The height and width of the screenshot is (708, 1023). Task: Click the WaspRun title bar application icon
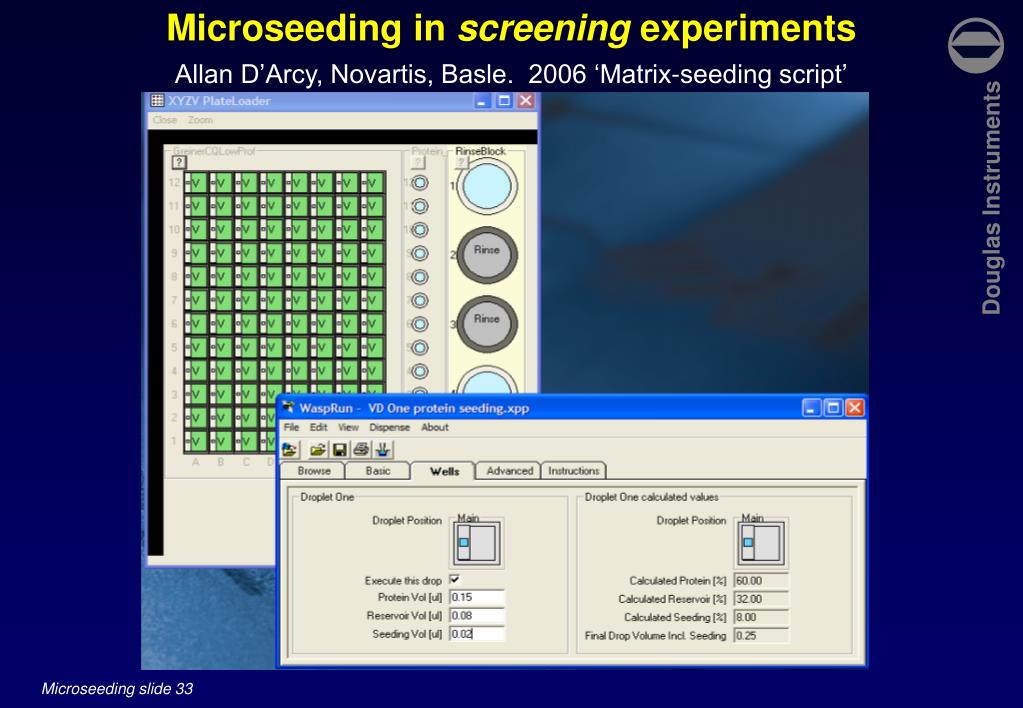(288, 408)
